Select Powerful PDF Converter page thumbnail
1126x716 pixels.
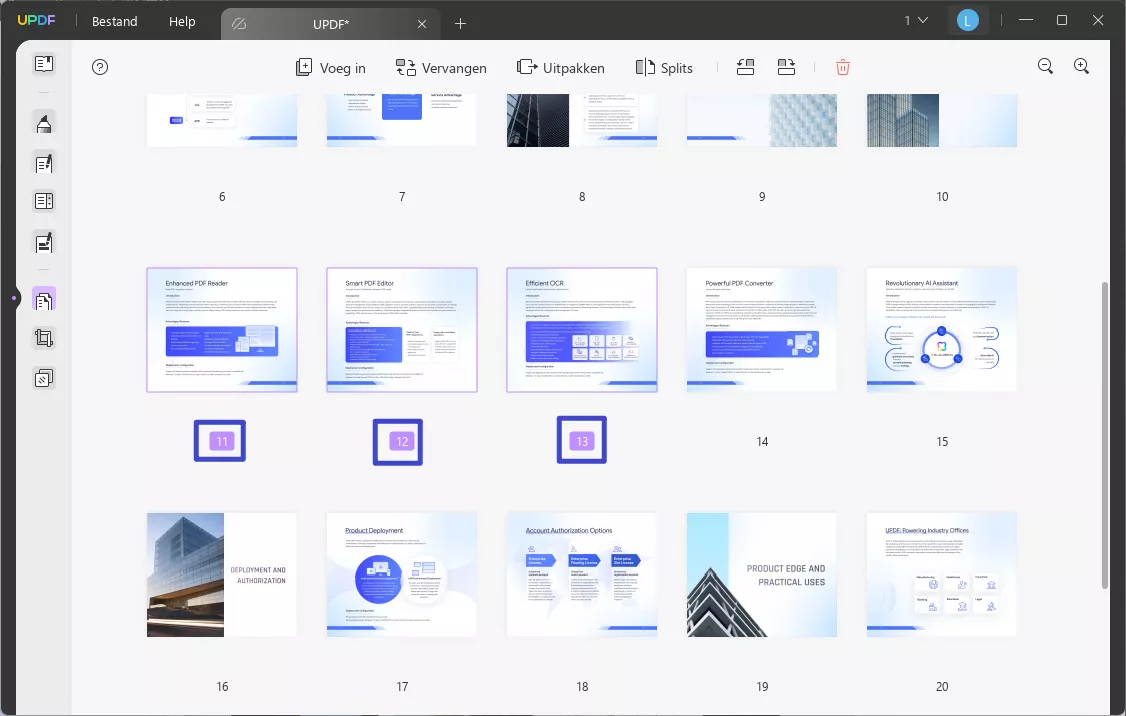762,330
